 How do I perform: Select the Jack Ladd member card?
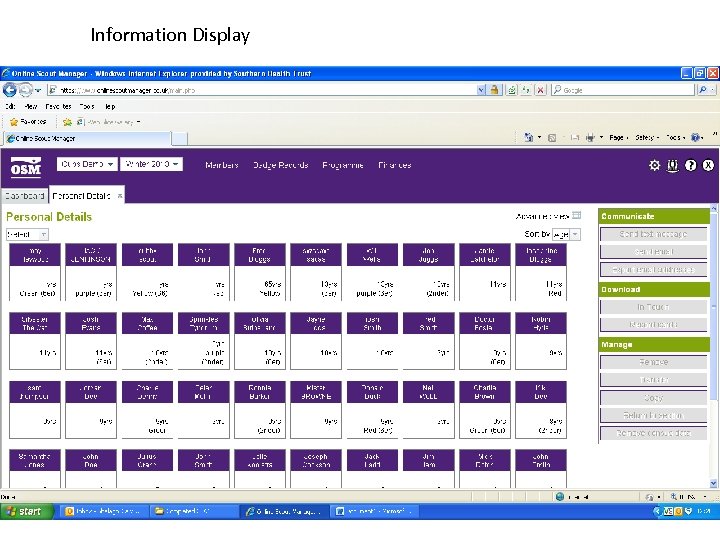372,468
